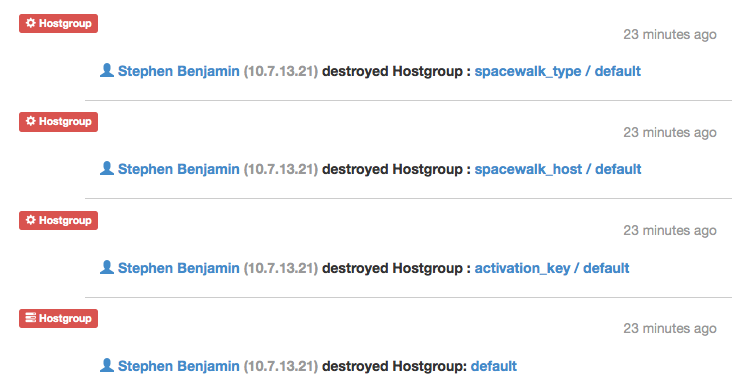Click user icon beside activation_key entry
The height and width of the screenshot is (386, 743).
pos(107,268)
